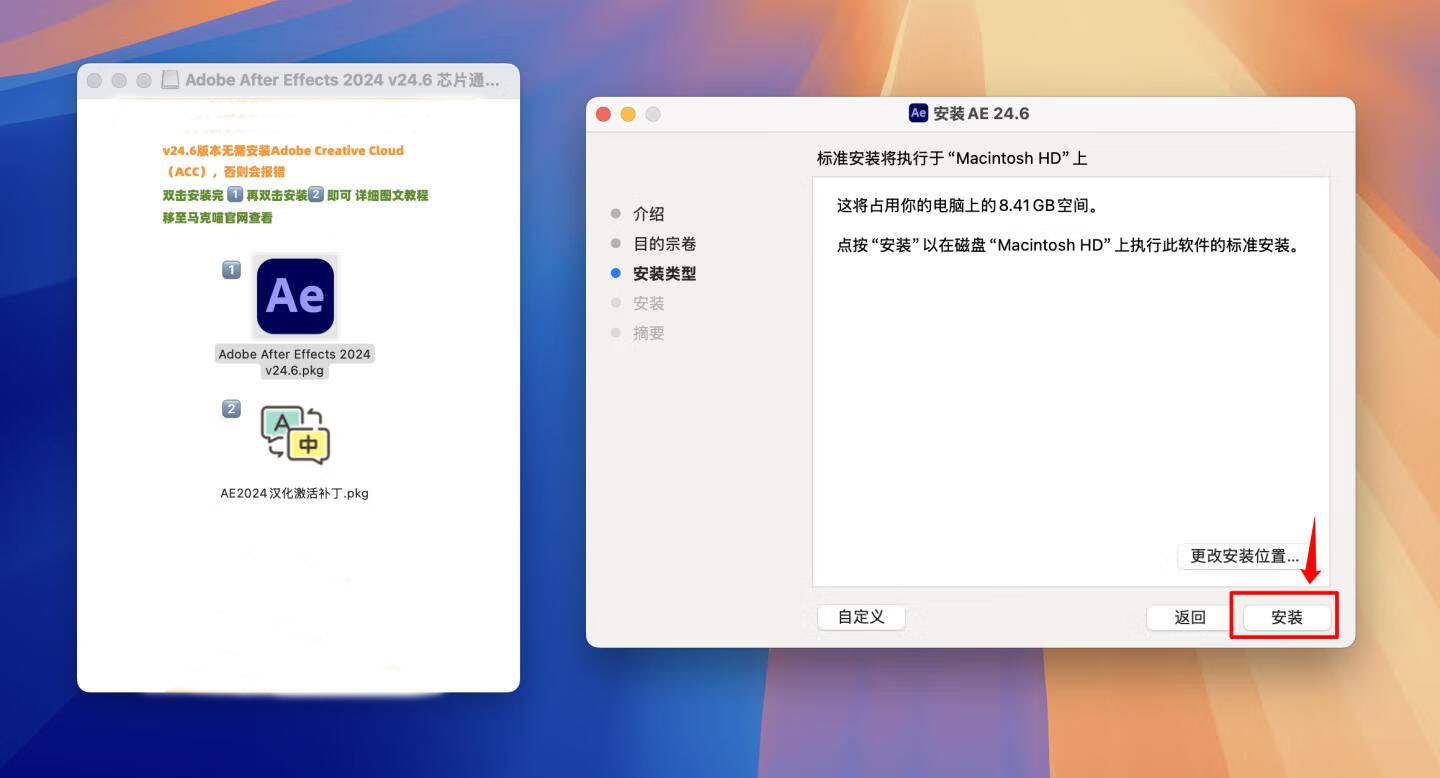Viewport: 1440px width, 778px height.
Task: Click the Adobe After Effects 2024 v24.6 Finder title
Action: [342, 80]
